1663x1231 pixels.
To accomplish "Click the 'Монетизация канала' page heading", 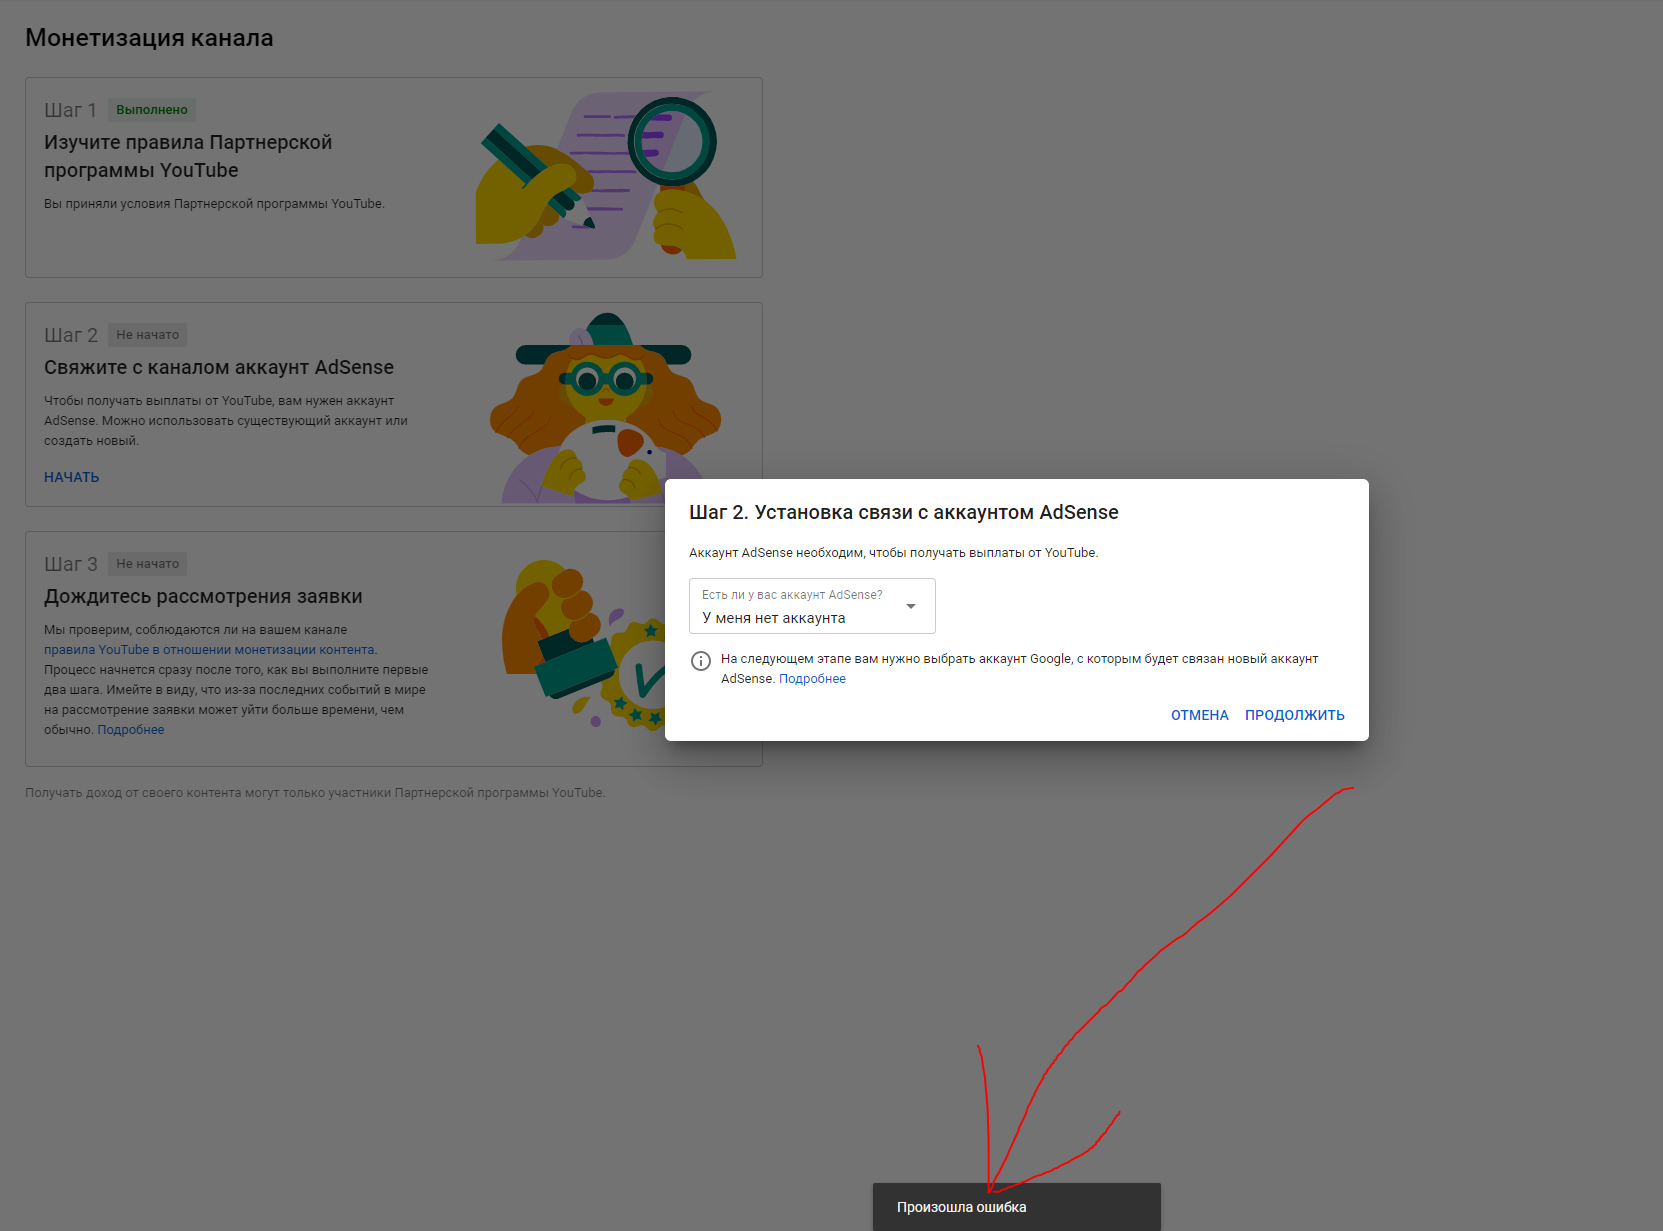I will pos(149,38).
